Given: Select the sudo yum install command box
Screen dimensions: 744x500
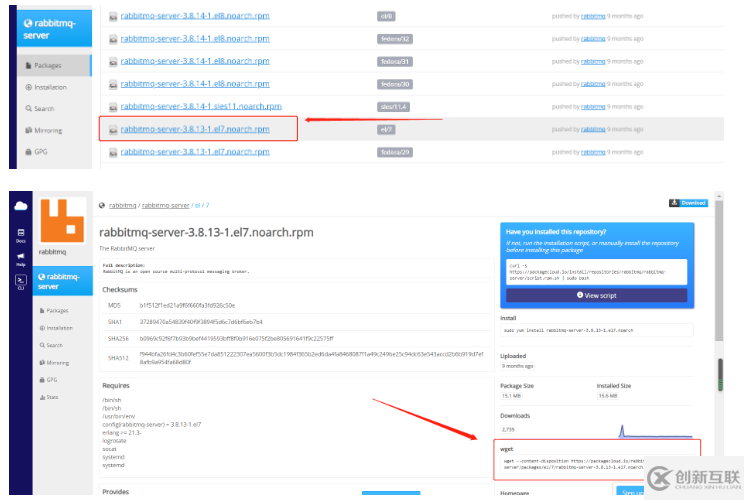Looking at the screenshot, I should pyautogui.click(x=597, y=330).
